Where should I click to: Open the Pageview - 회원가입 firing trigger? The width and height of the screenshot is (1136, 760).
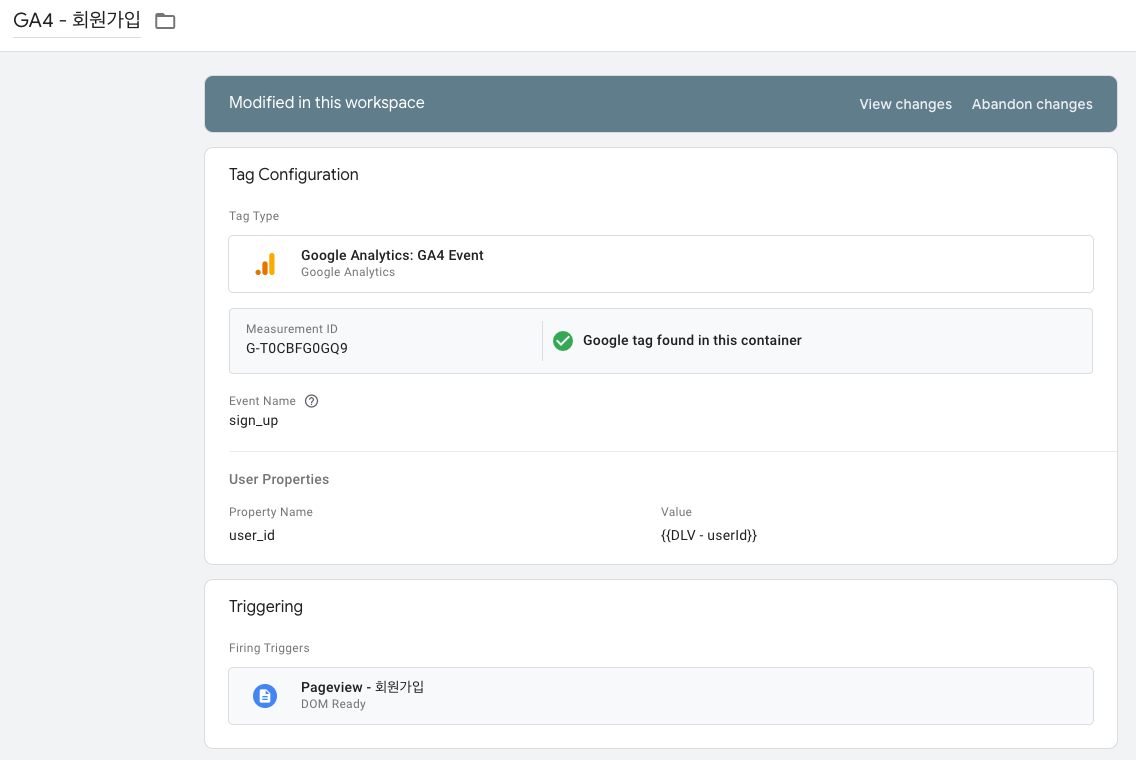coord(661,696)
